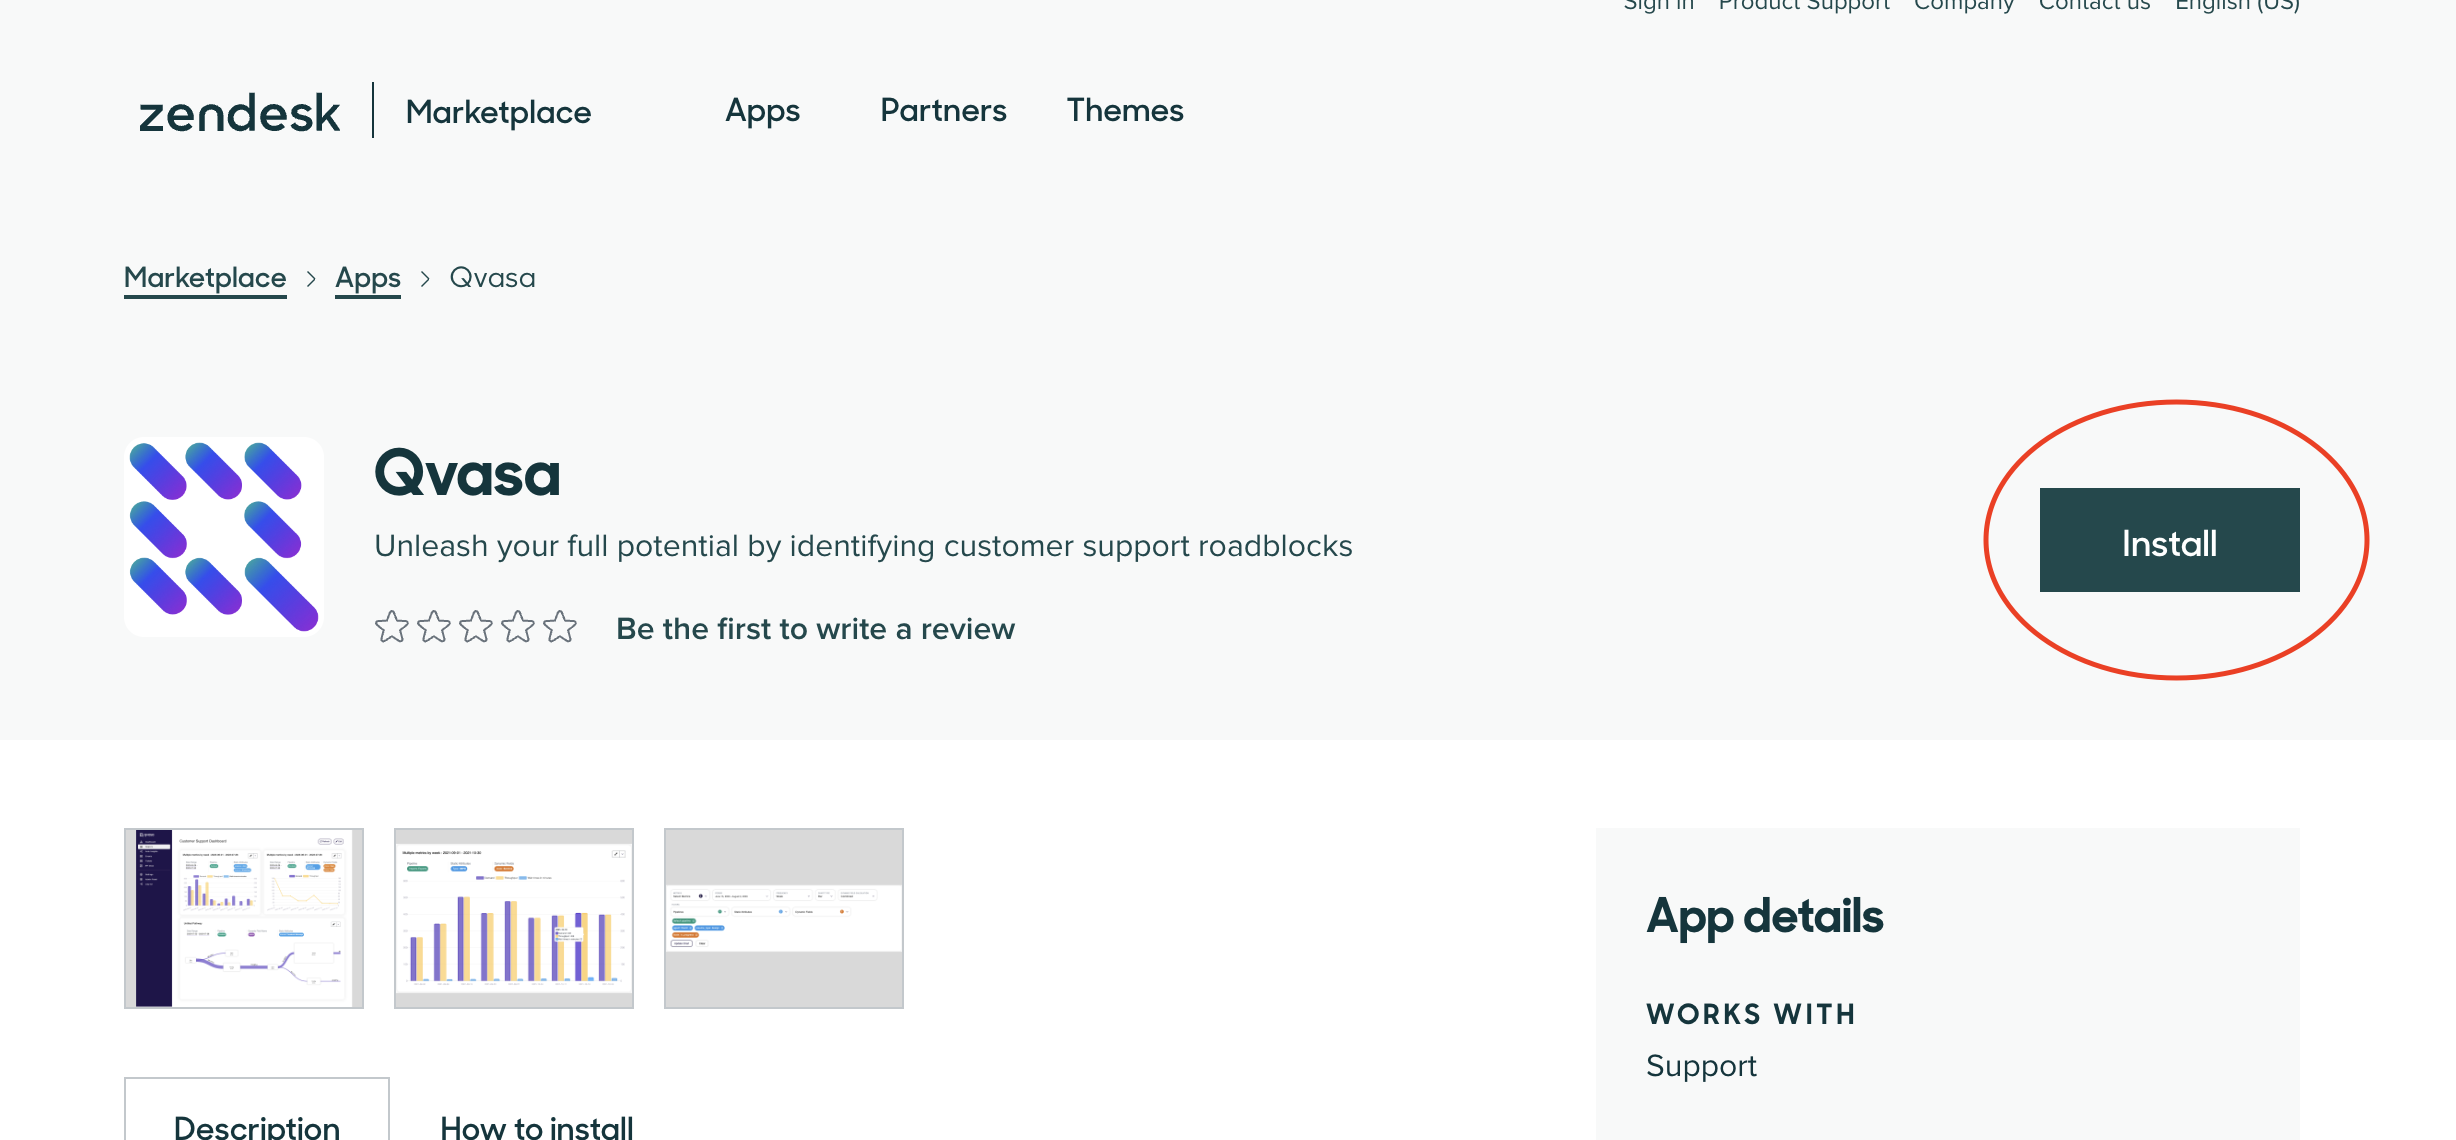Click the Marketplace breadcrumb link
2456x1140 pixels.
[205, 278]
